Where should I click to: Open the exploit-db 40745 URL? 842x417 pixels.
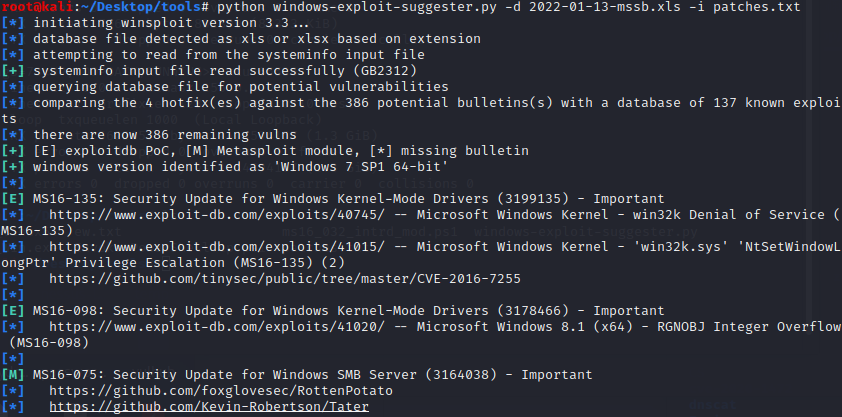coord(217,215)
